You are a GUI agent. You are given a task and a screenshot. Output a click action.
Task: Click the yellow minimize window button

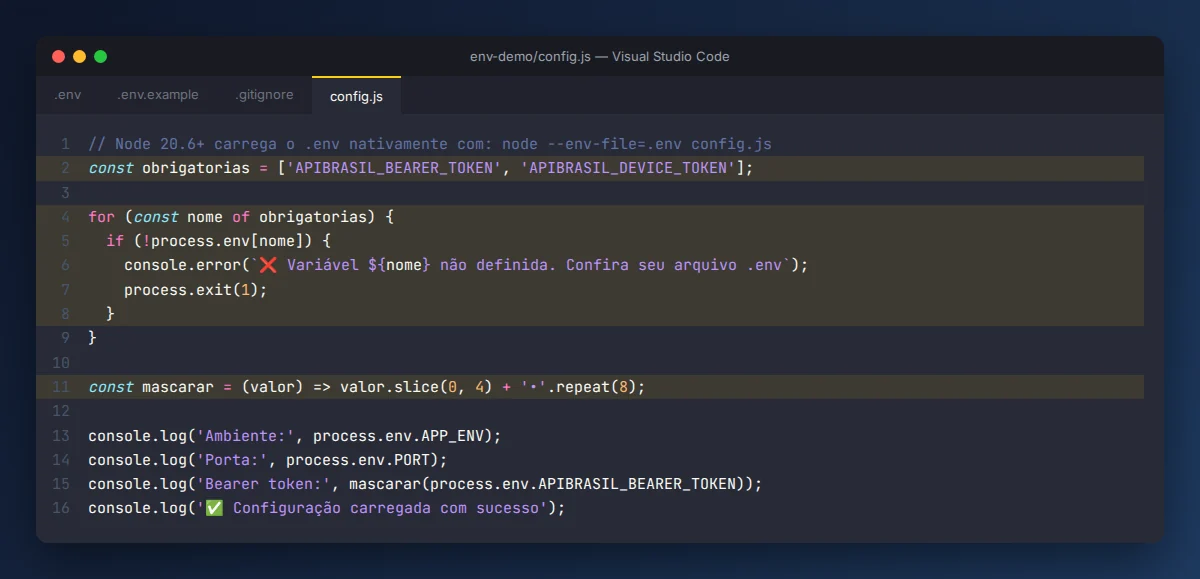tap(79, 57)
